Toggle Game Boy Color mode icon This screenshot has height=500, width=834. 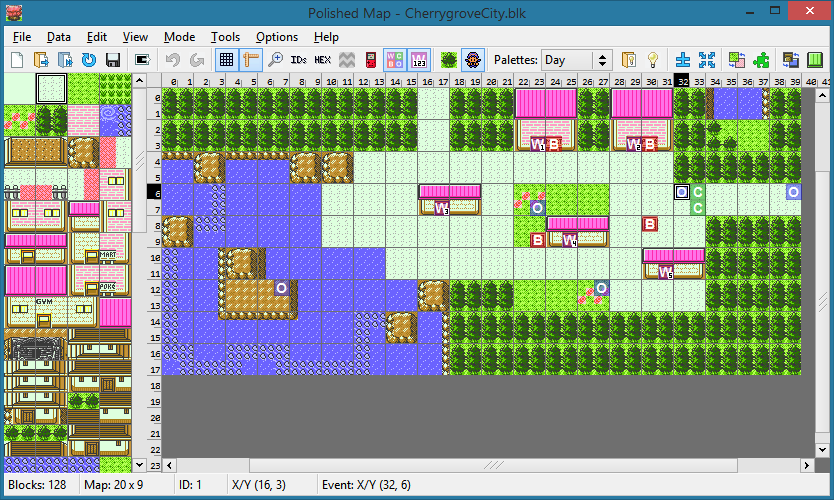371,60
